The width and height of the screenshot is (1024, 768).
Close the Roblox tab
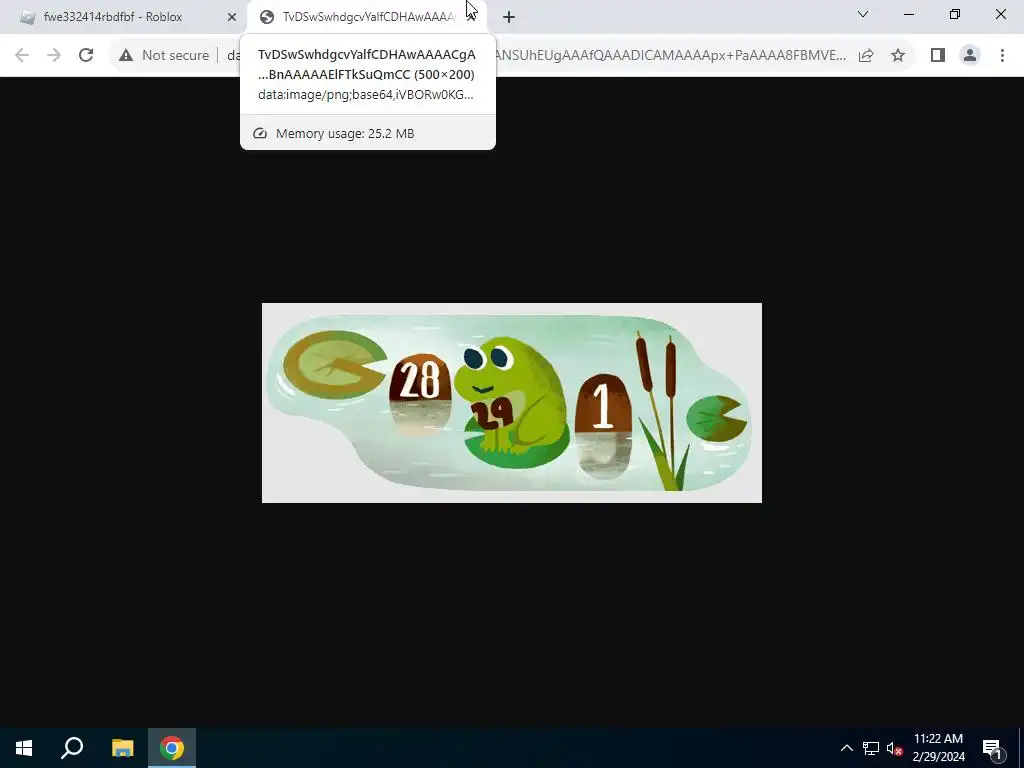click(232, 17)
